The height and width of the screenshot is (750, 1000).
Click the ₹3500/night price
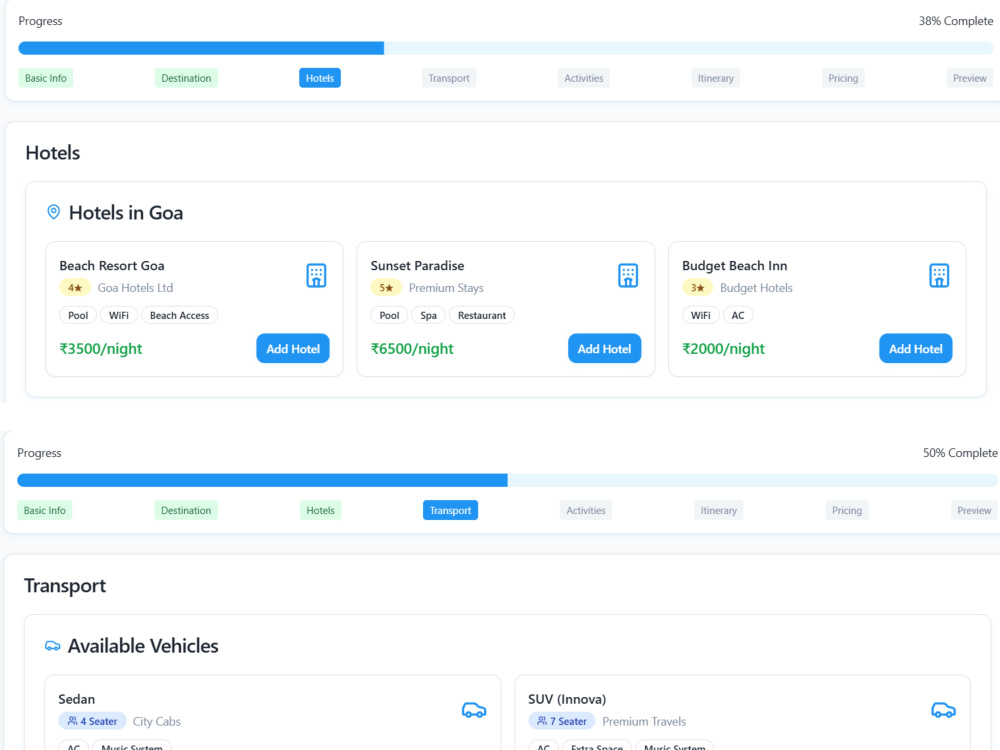[101, 349]
